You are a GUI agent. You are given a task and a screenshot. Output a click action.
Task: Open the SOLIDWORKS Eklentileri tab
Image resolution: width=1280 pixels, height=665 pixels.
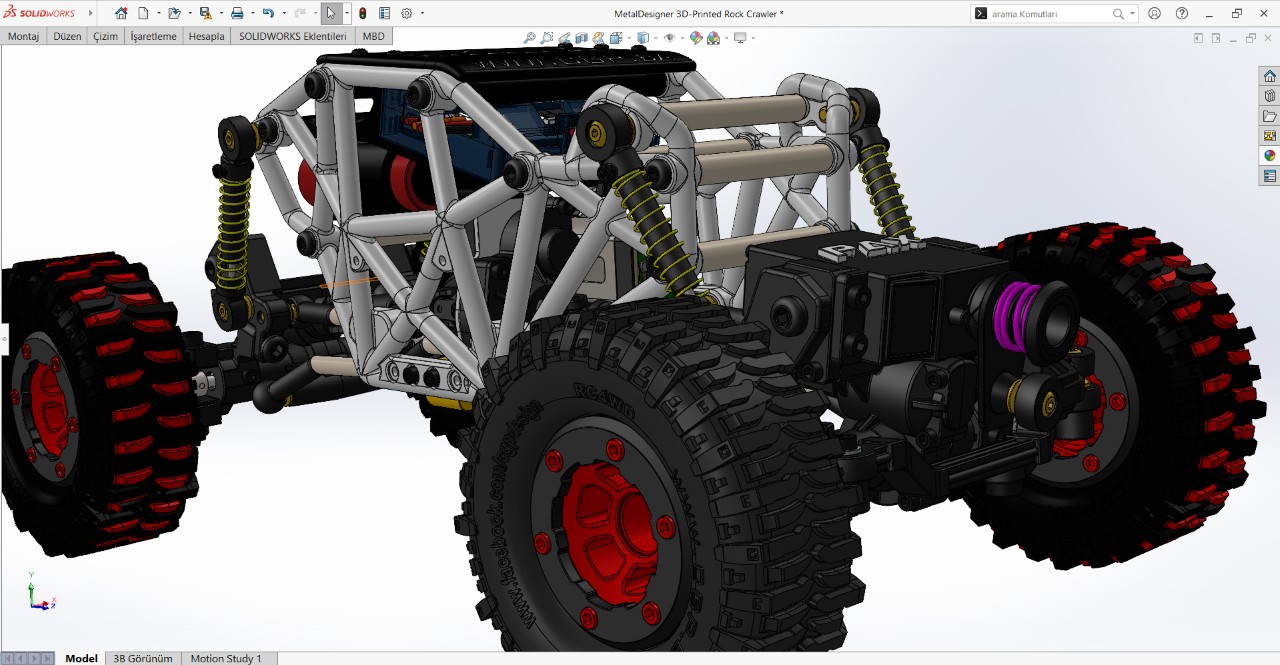tap(292, 36)
